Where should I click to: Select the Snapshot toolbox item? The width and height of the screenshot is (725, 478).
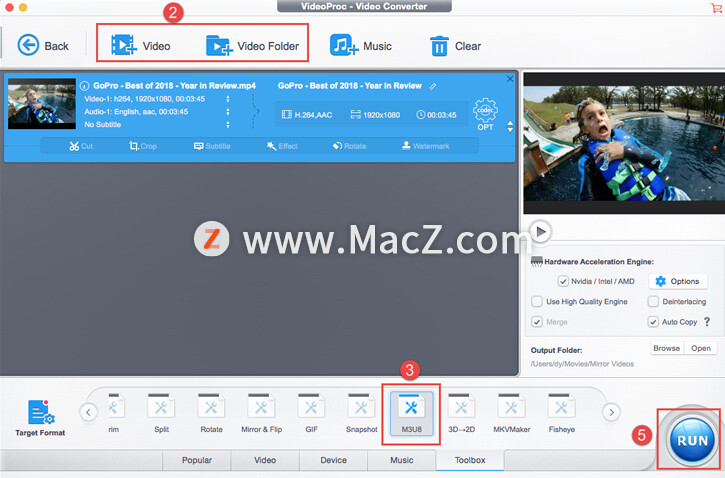[362, 413]
